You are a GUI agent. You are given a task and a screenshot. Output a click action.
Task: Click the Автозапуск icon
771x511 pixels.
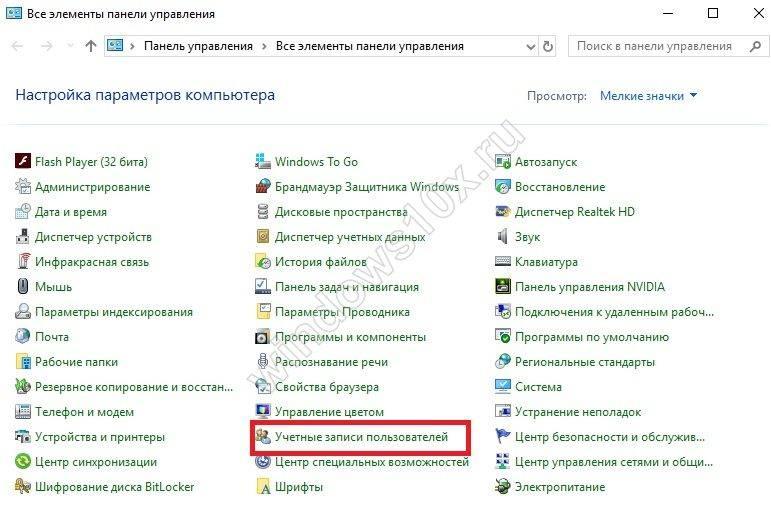(x=503, y=161)
